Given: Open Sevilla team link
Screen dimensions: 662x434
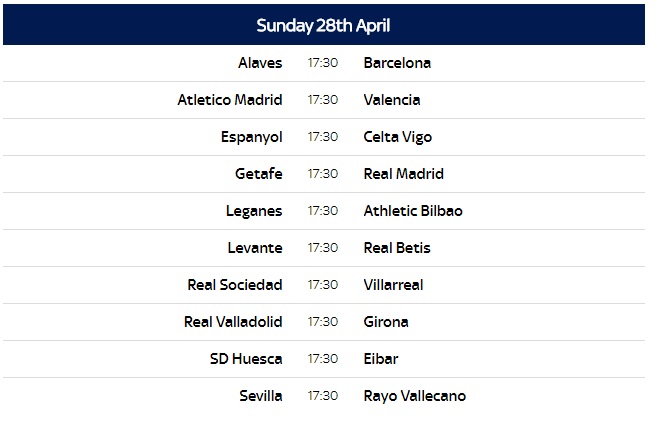Looking at the screenshot, I should coord(261,396).
